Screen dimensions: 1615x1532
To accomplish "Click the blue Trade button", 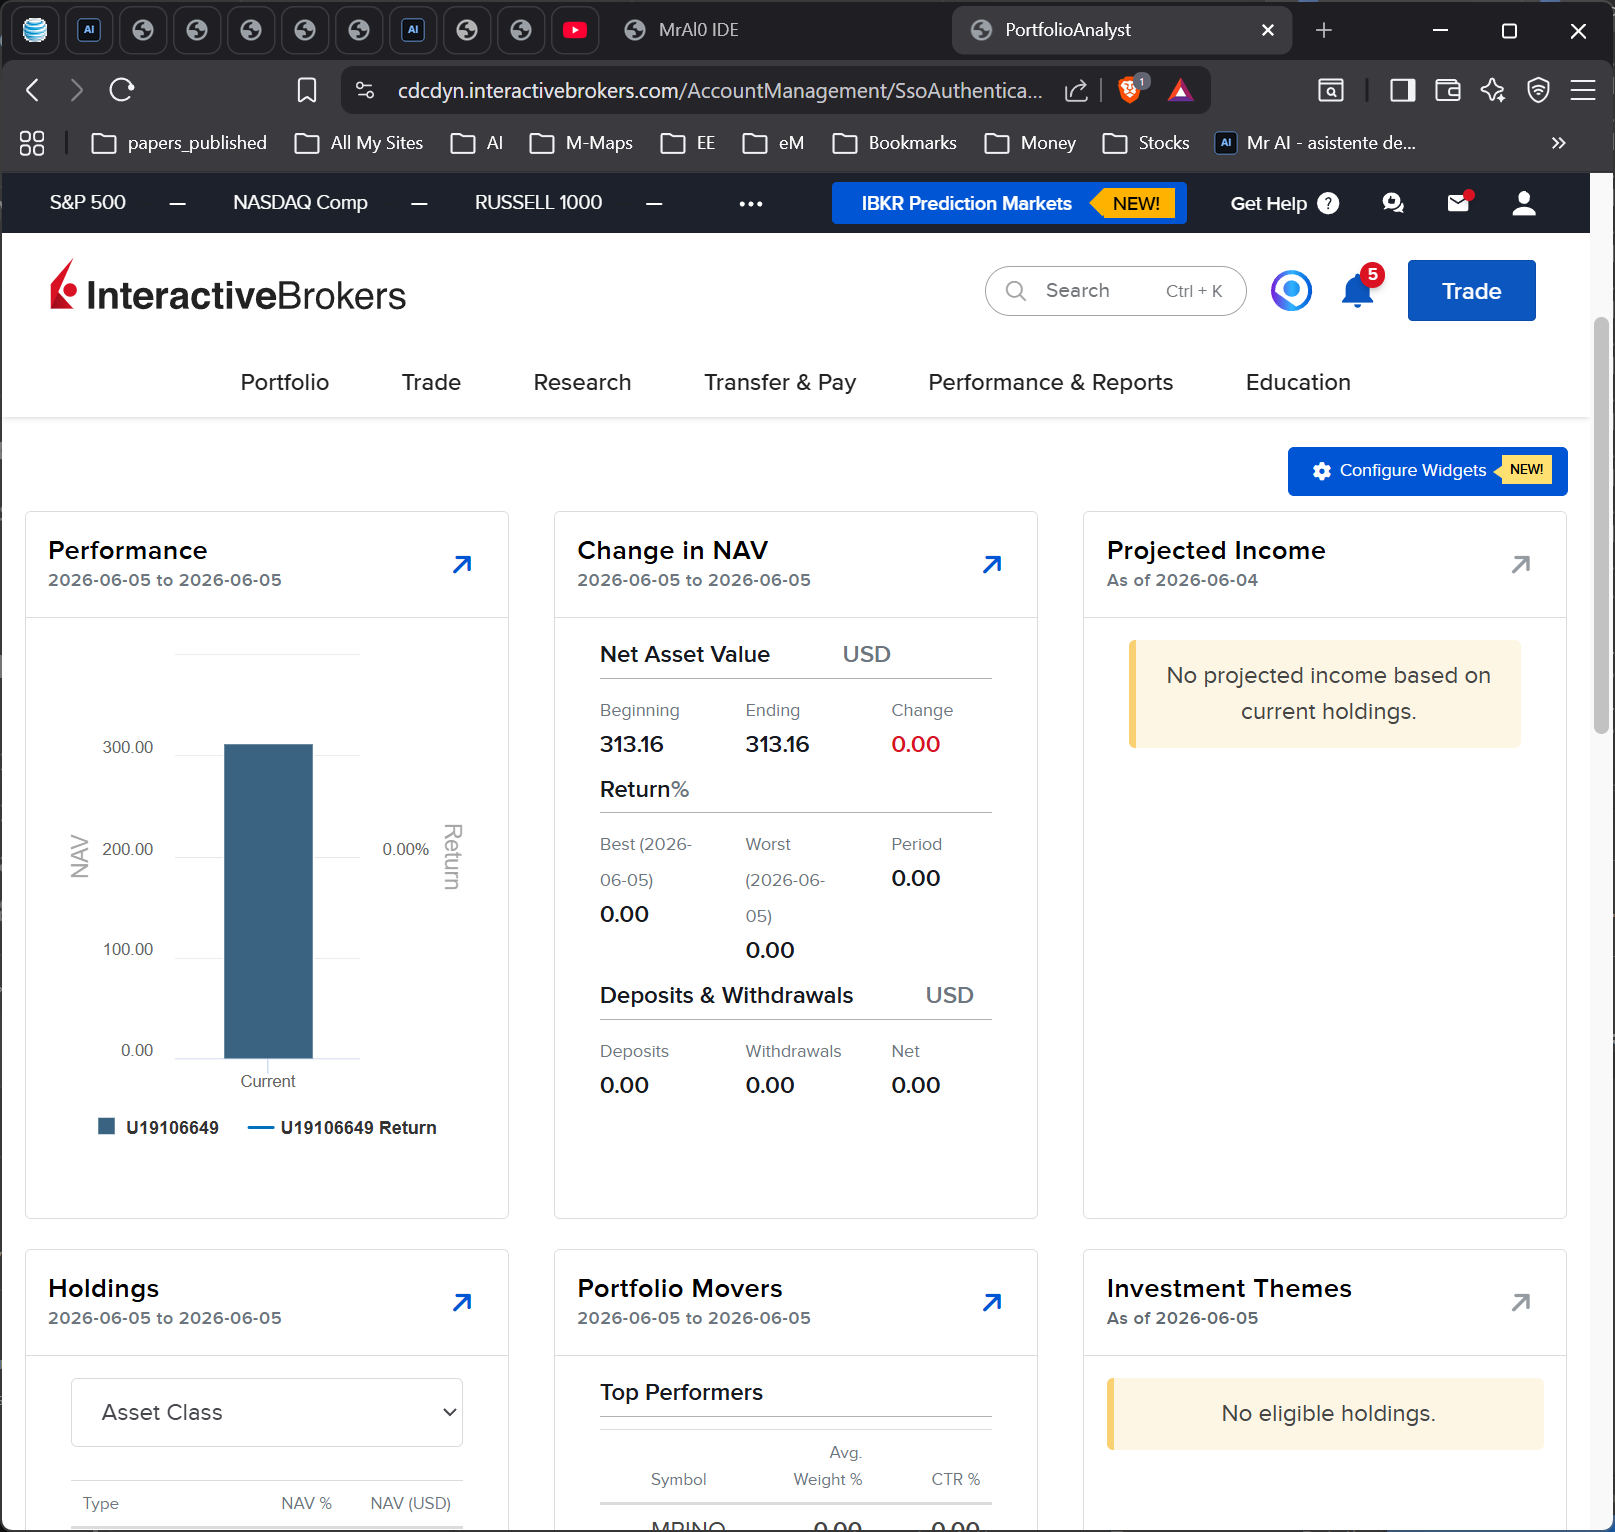I will 1471,291.
